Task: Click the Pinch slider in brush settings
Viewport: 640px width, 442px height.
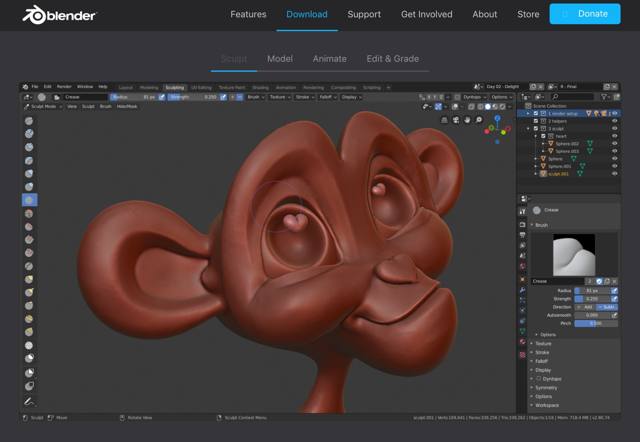Action: [595, 323]
